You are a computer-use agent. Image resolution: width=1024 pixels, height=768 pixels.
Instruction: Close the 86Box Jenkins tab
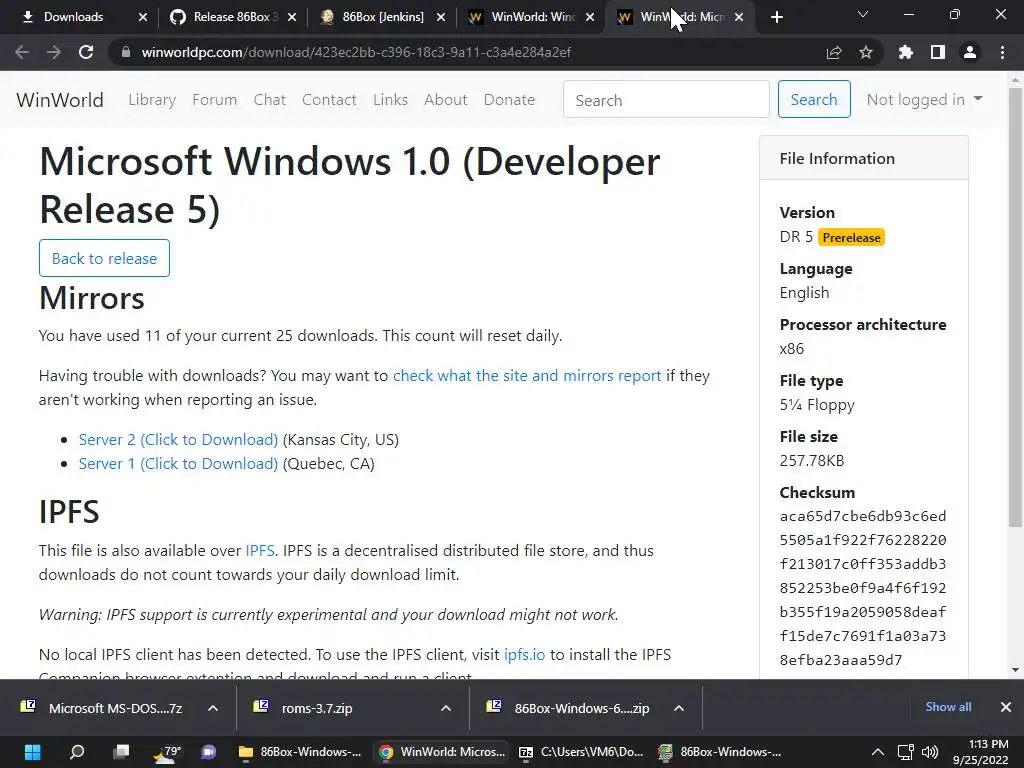[441, 17]
